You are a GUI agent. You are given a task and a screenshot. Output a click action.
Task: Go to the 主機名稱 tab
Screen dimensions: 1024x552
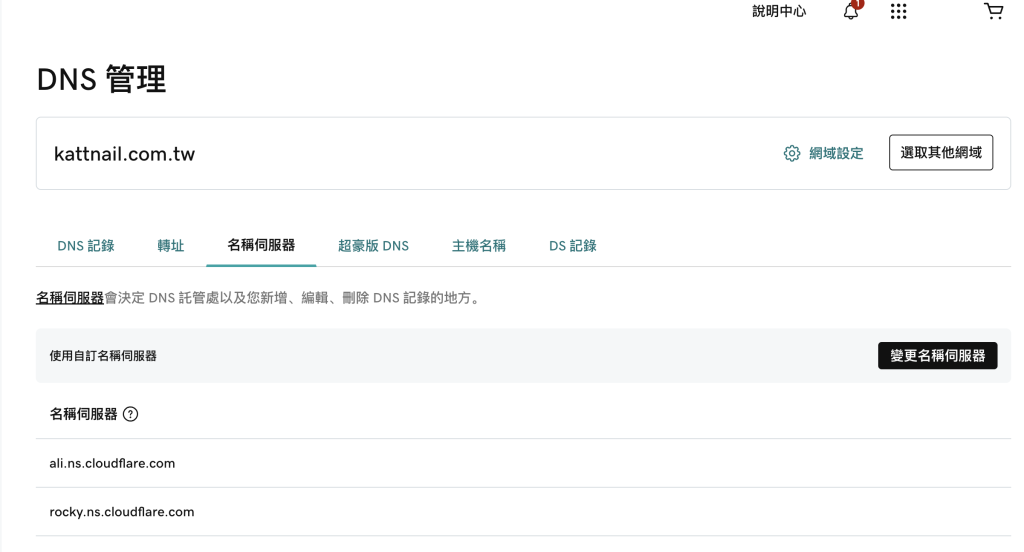(x=479, y=246)
